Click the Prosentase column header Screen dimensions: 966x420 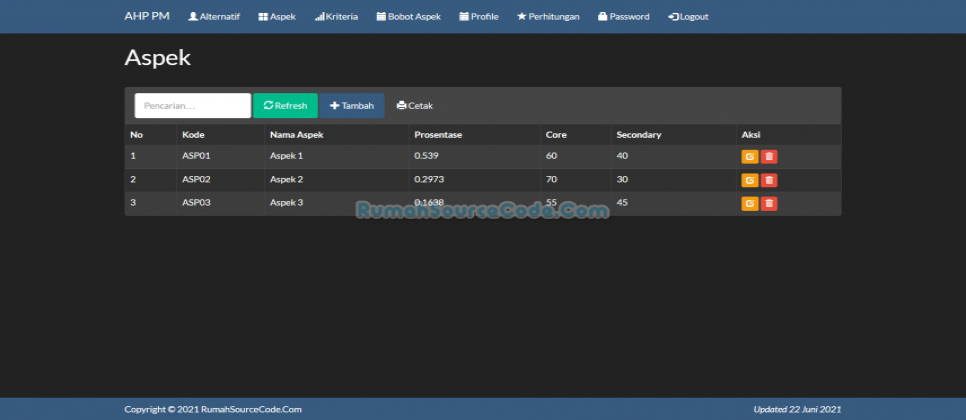pos(438,135)
